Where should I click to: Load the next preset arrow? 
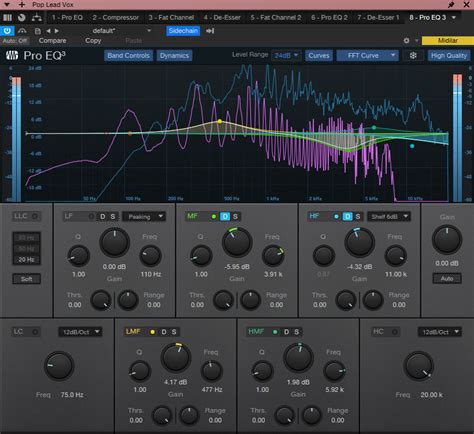pos(57,31)
